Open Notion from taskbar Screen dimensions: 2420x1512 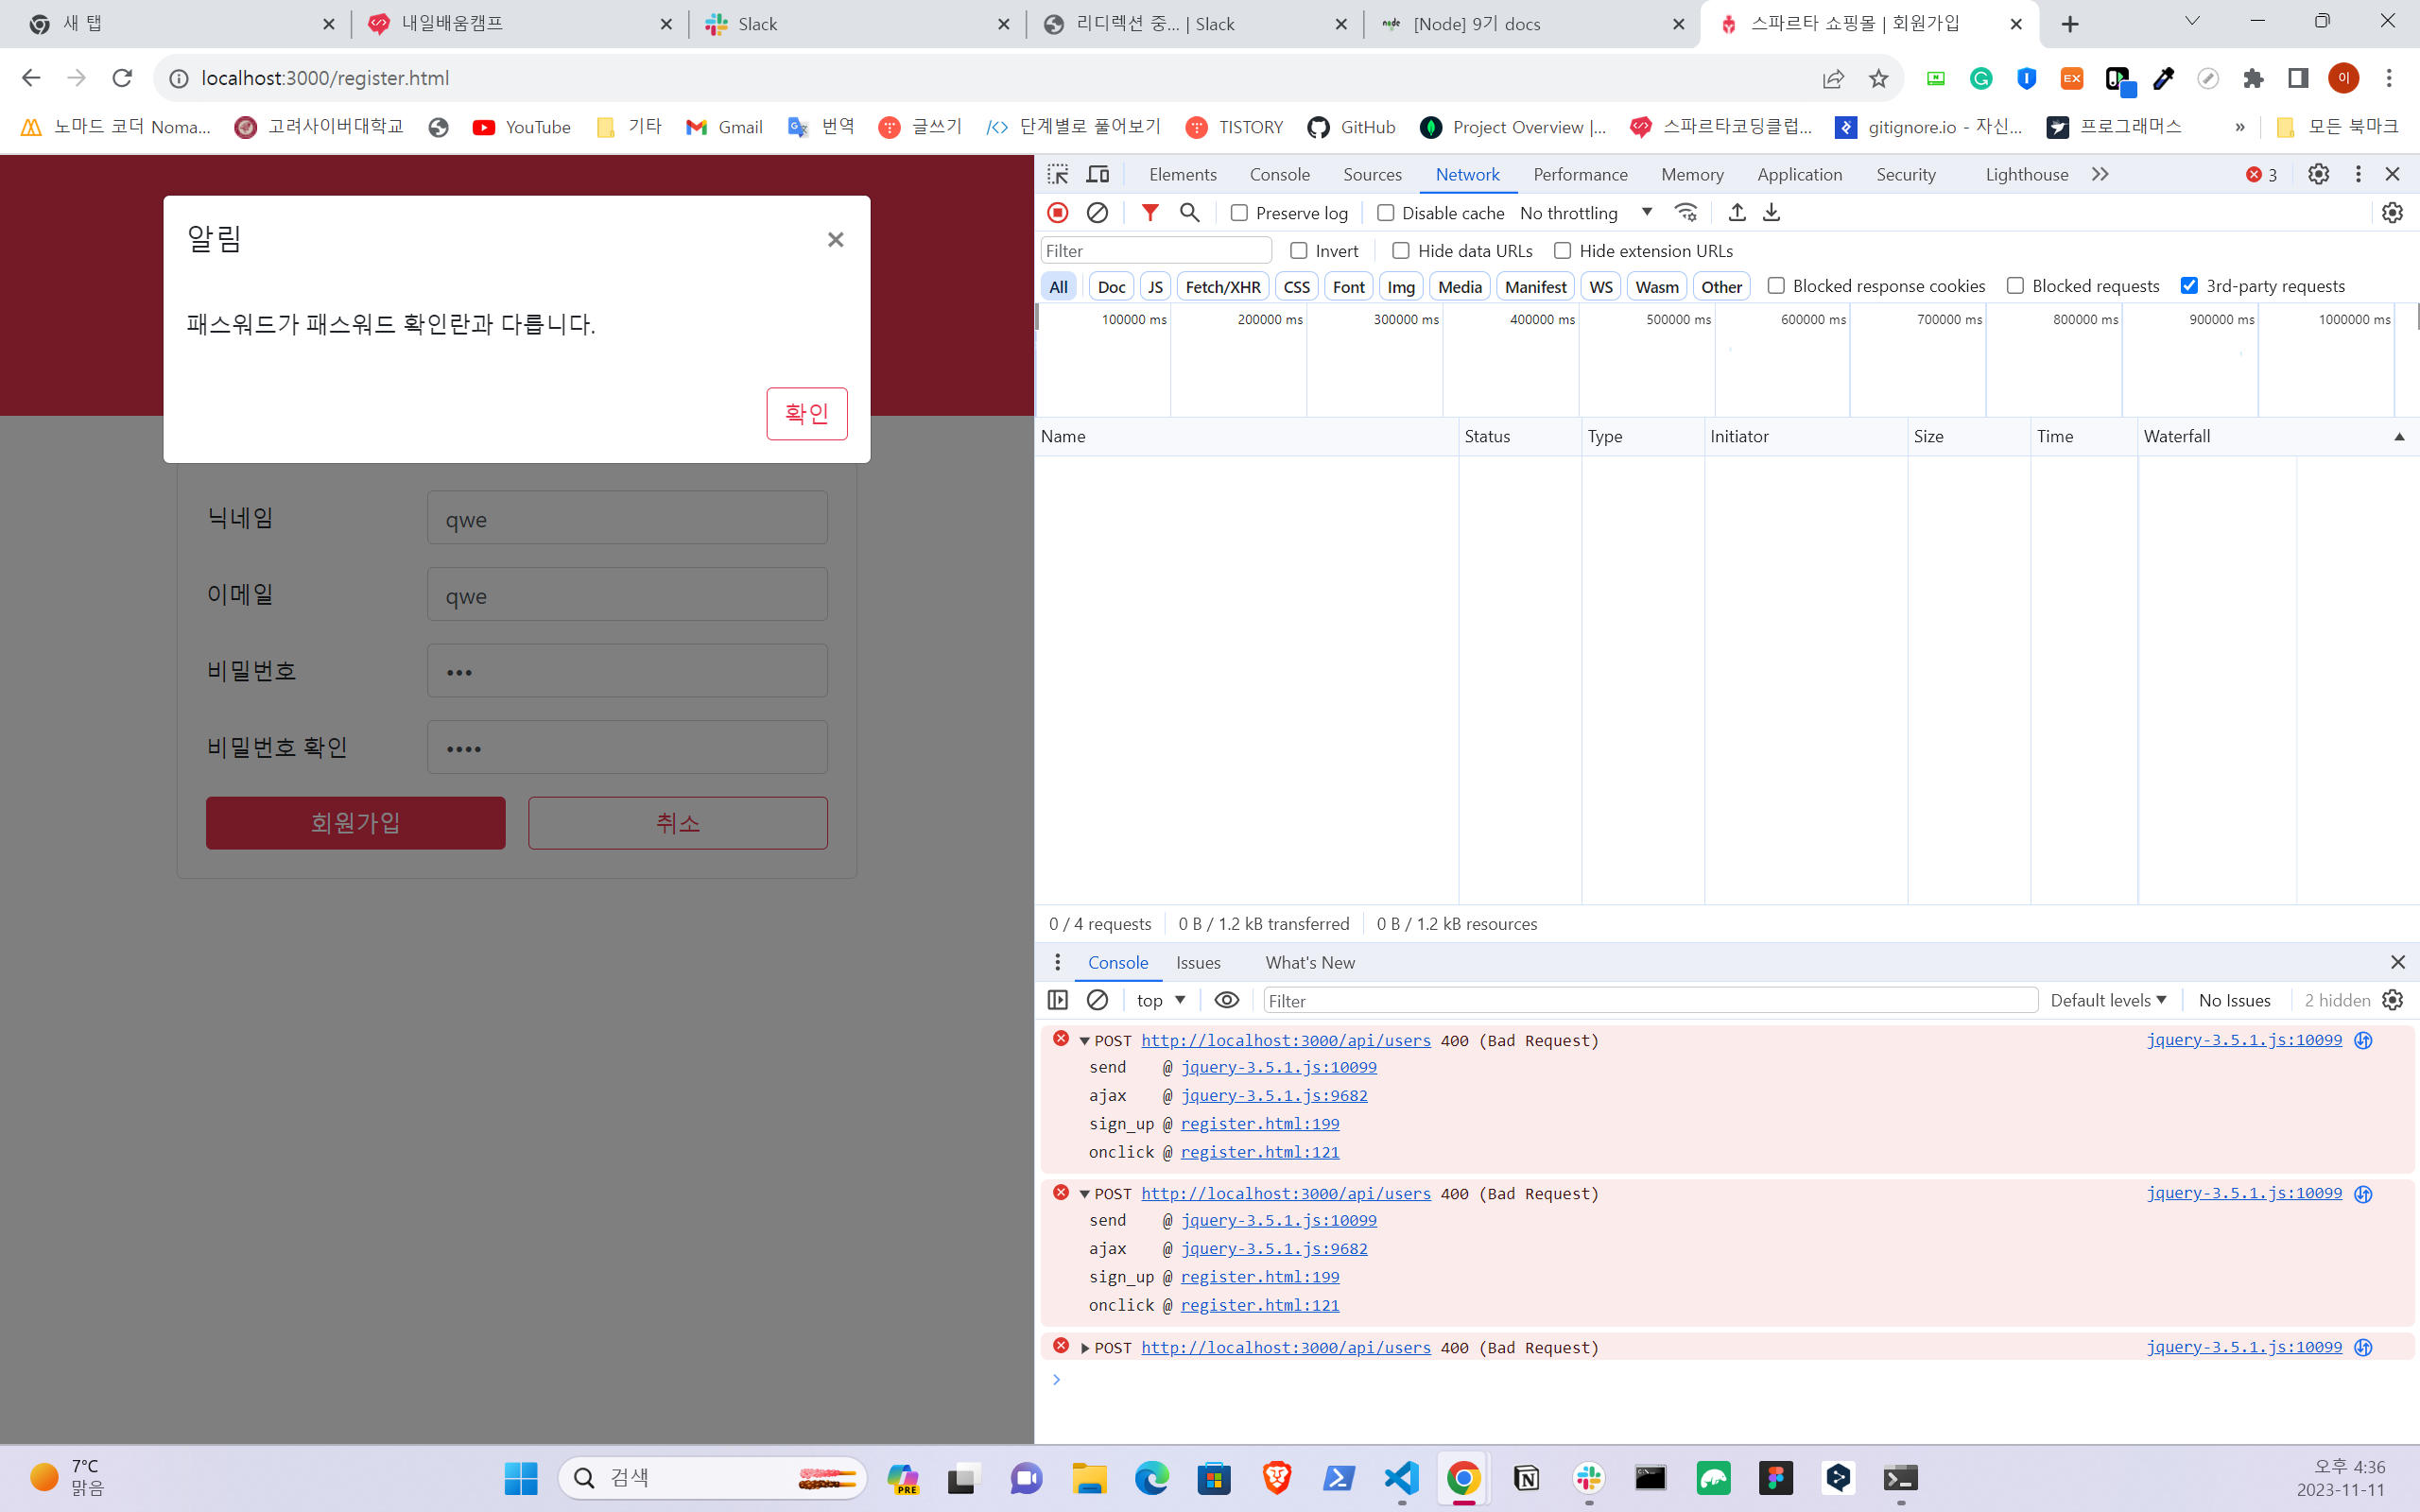1526,1478
